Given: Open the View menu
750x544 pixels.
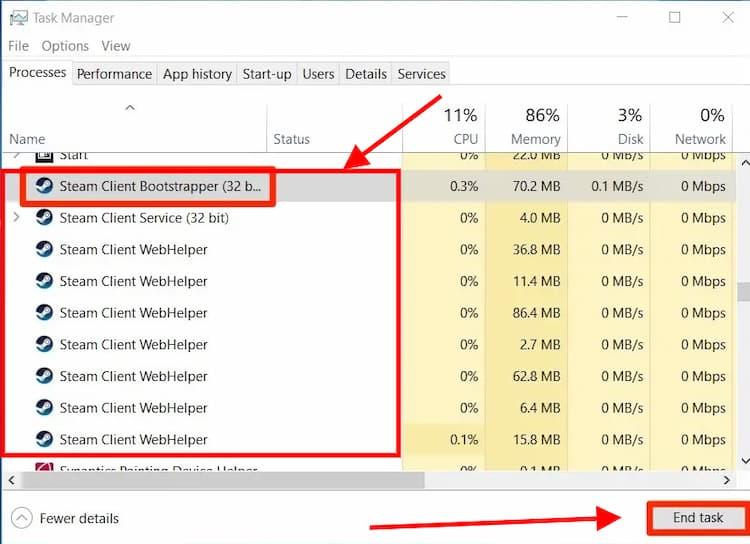Looking at the screenshot, I should coord(116,46).
